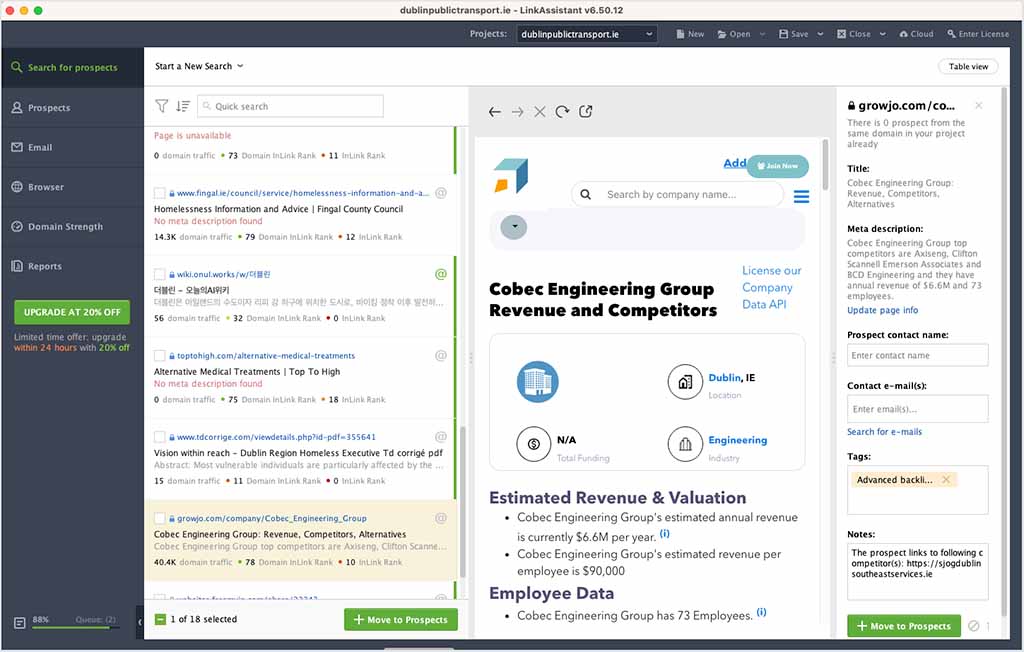Open the filter options with the funnel icon
Screen dimensions: 1024x652
[x=162, y=105]
